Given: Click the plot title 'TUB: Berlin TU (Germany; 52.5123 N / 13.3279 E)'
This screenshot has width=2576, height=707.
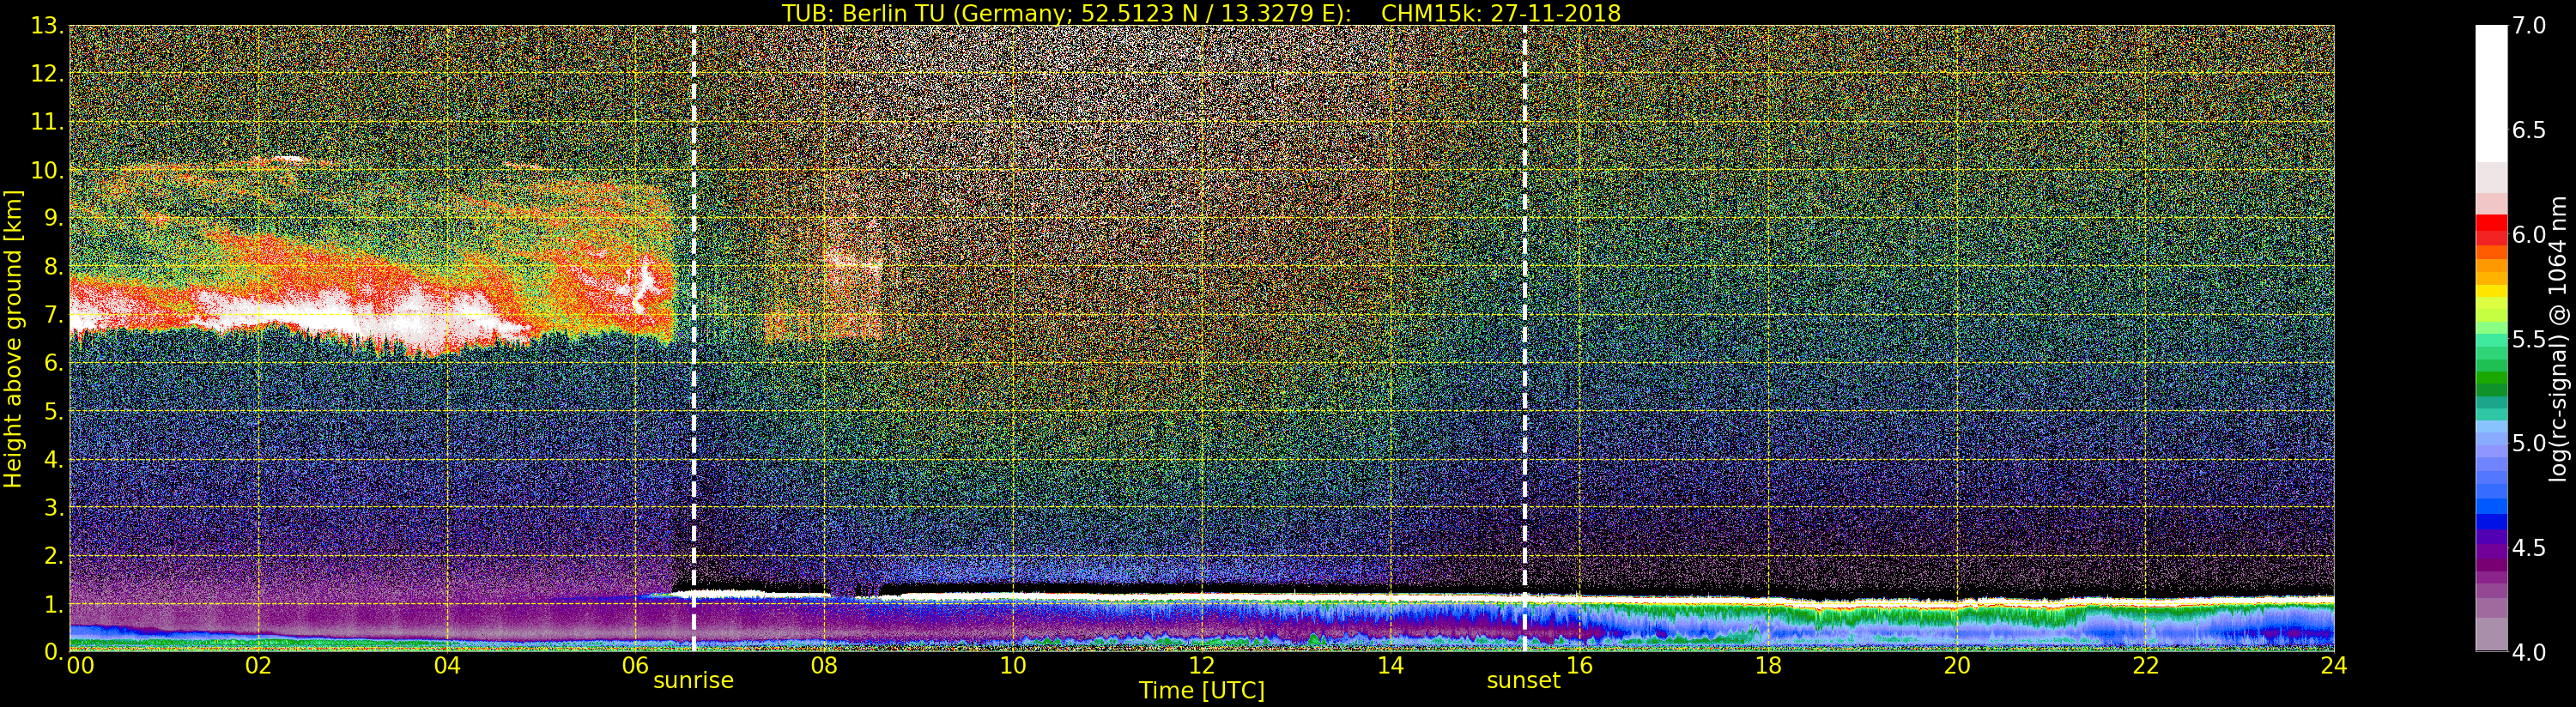Looking at the screenshot, I should (x=1066, y=13).
